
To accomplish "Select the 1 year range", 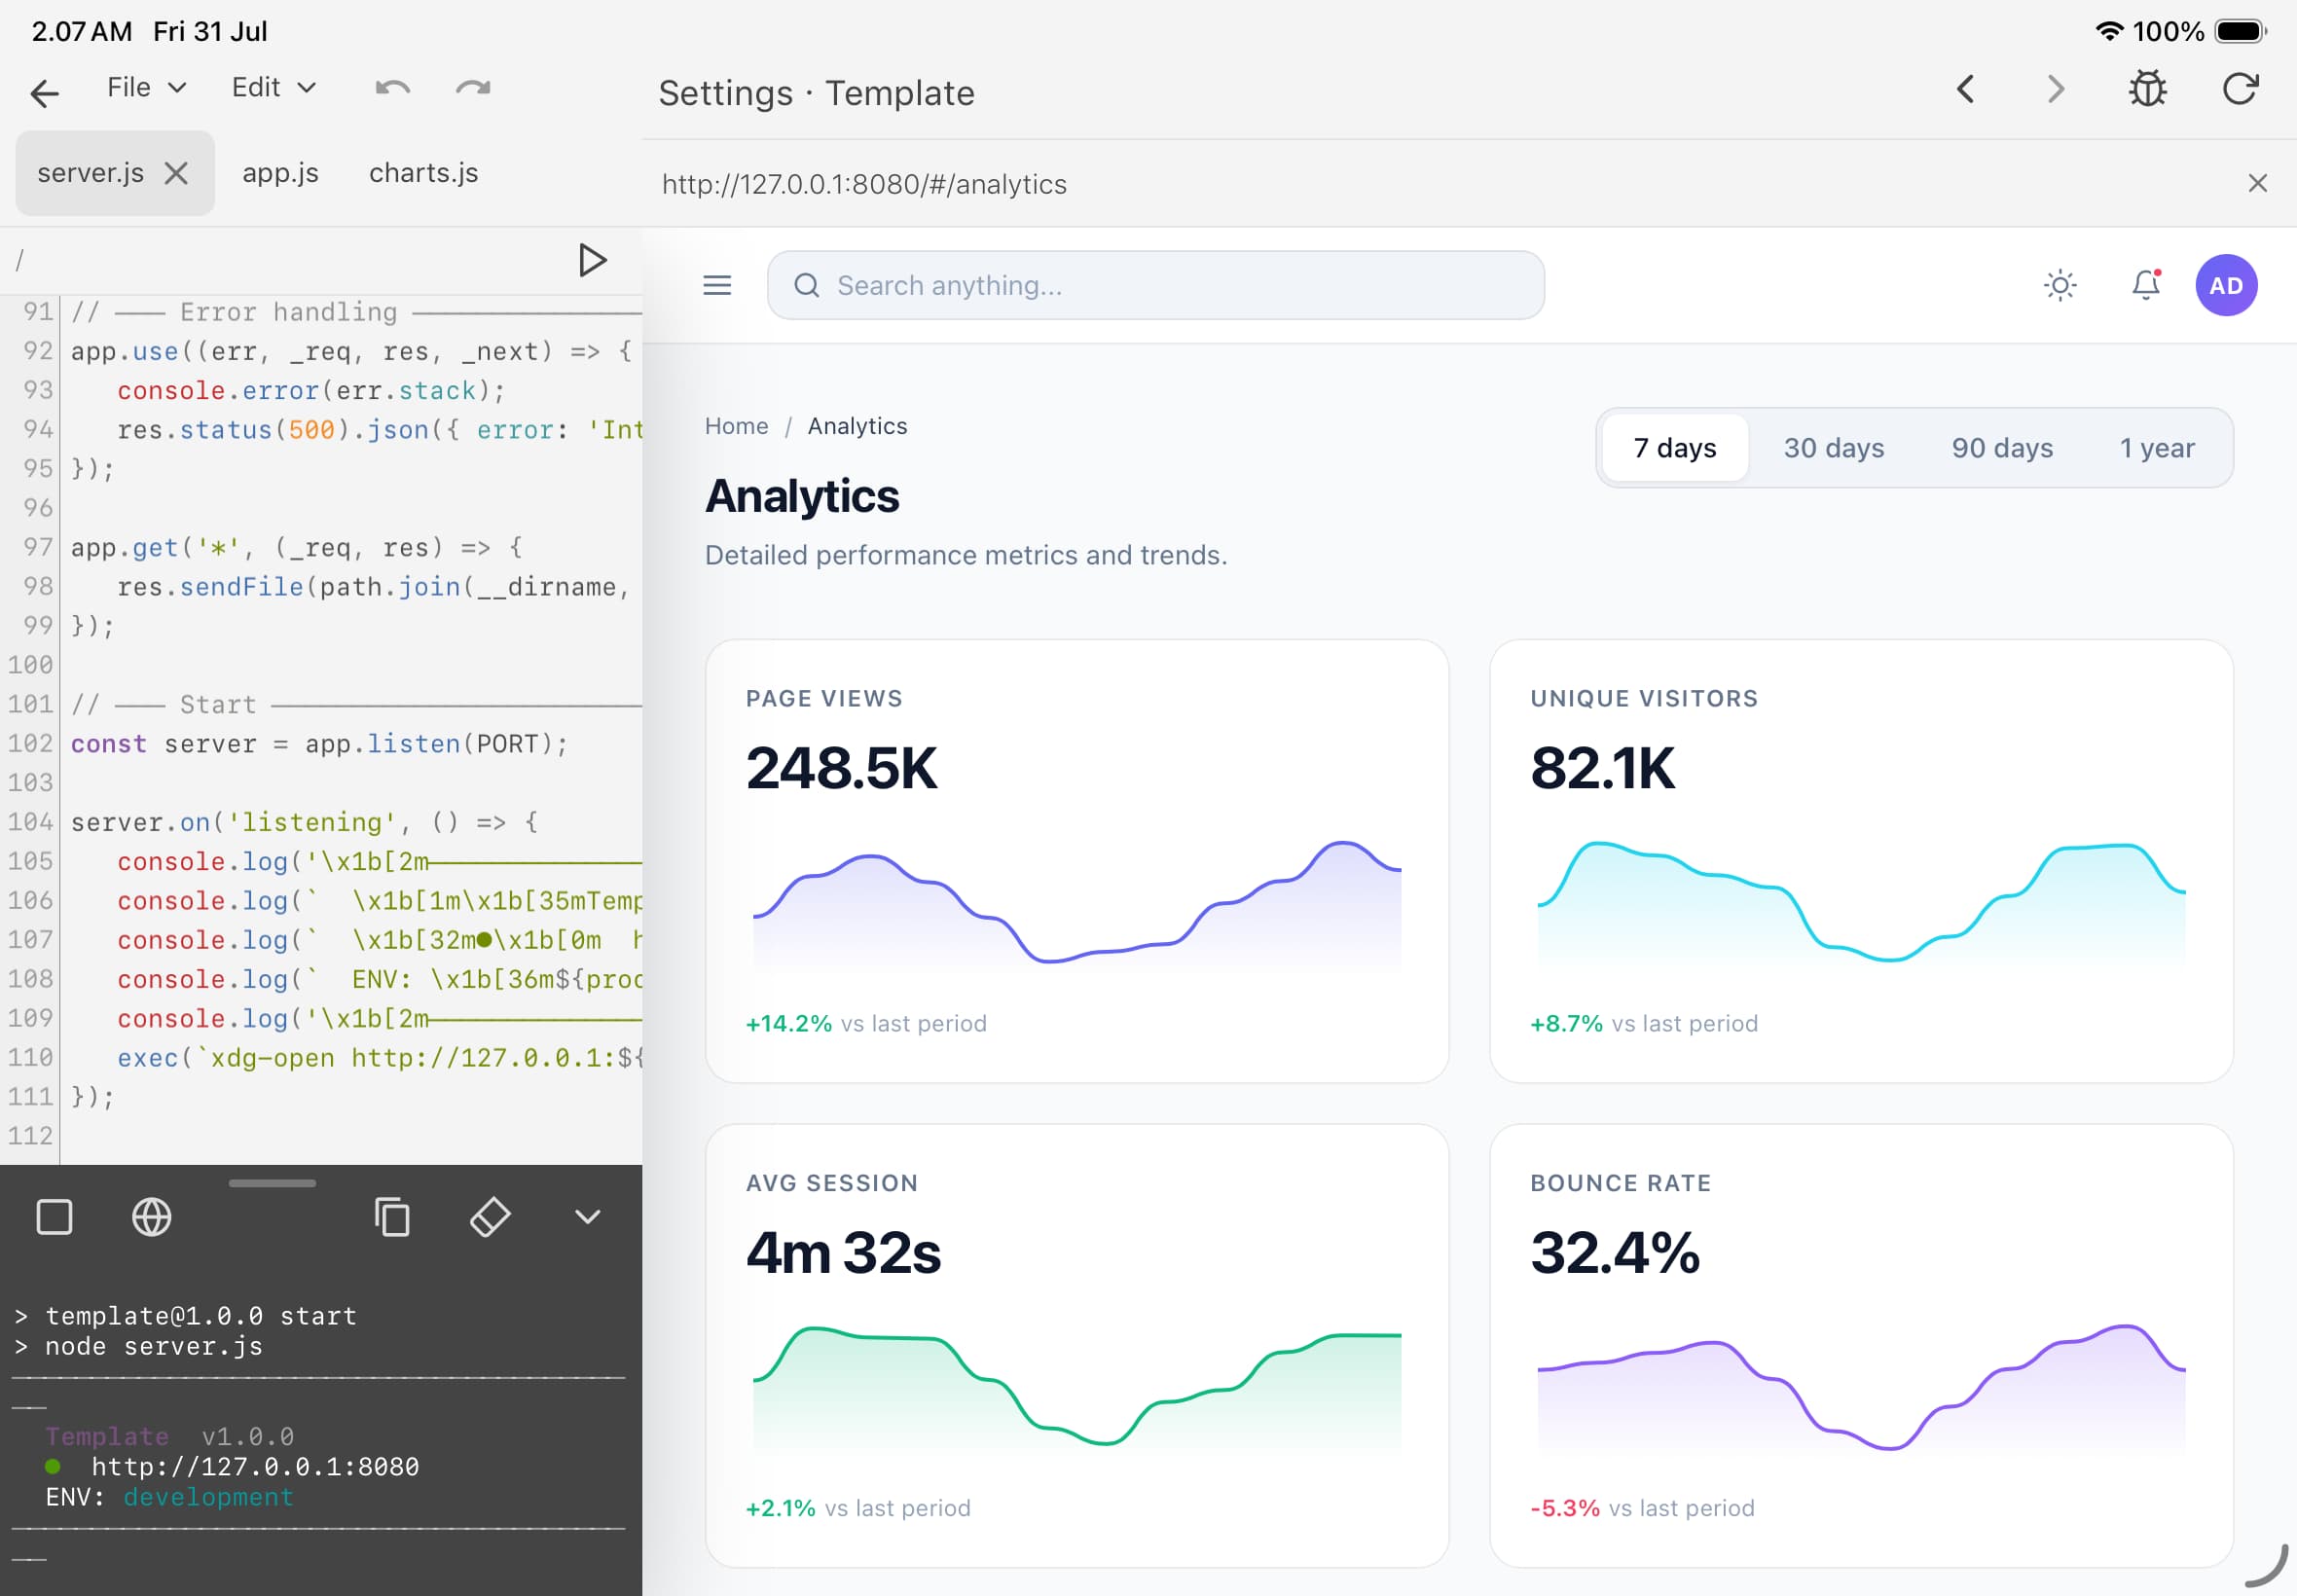I will click(x=2157, y=448).
